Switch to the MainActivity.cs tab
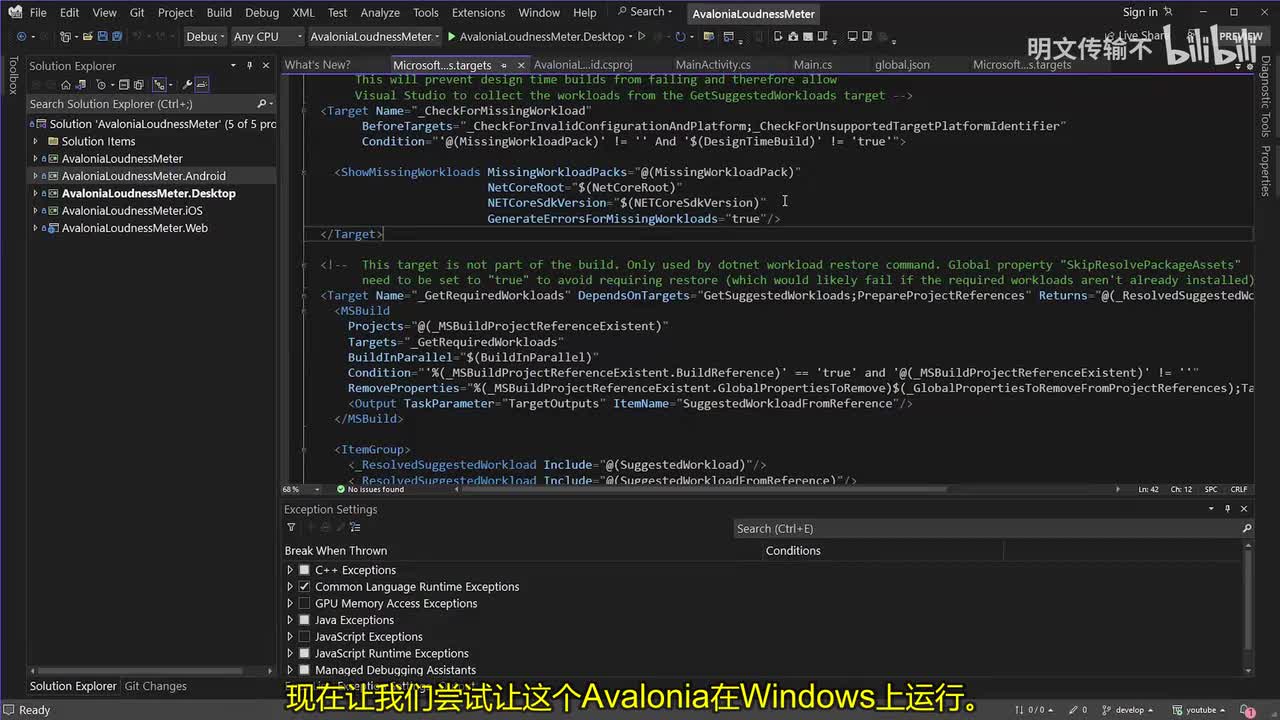Image resolution: width=1280 pixels, height=720 pixels. click(x=713, y=65)
